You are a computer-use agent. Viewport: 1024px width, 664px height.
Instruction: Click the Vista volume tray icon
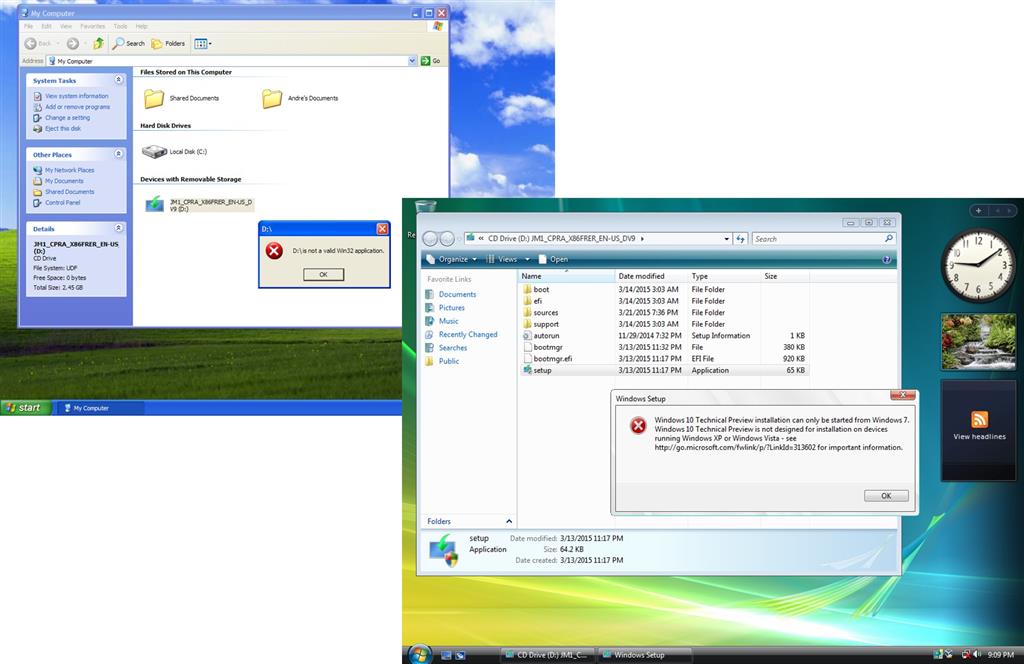click(x=977, y=654)
